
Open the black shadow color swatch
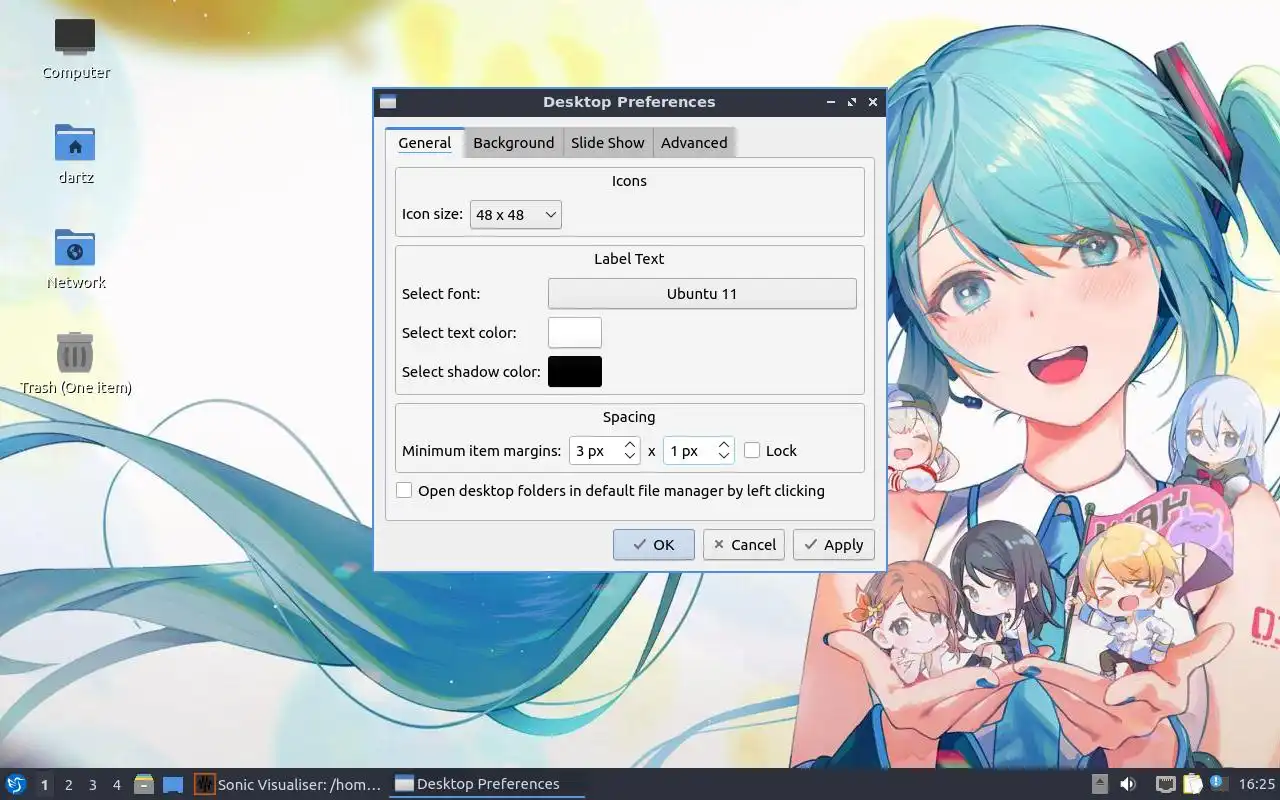[575, 372]
